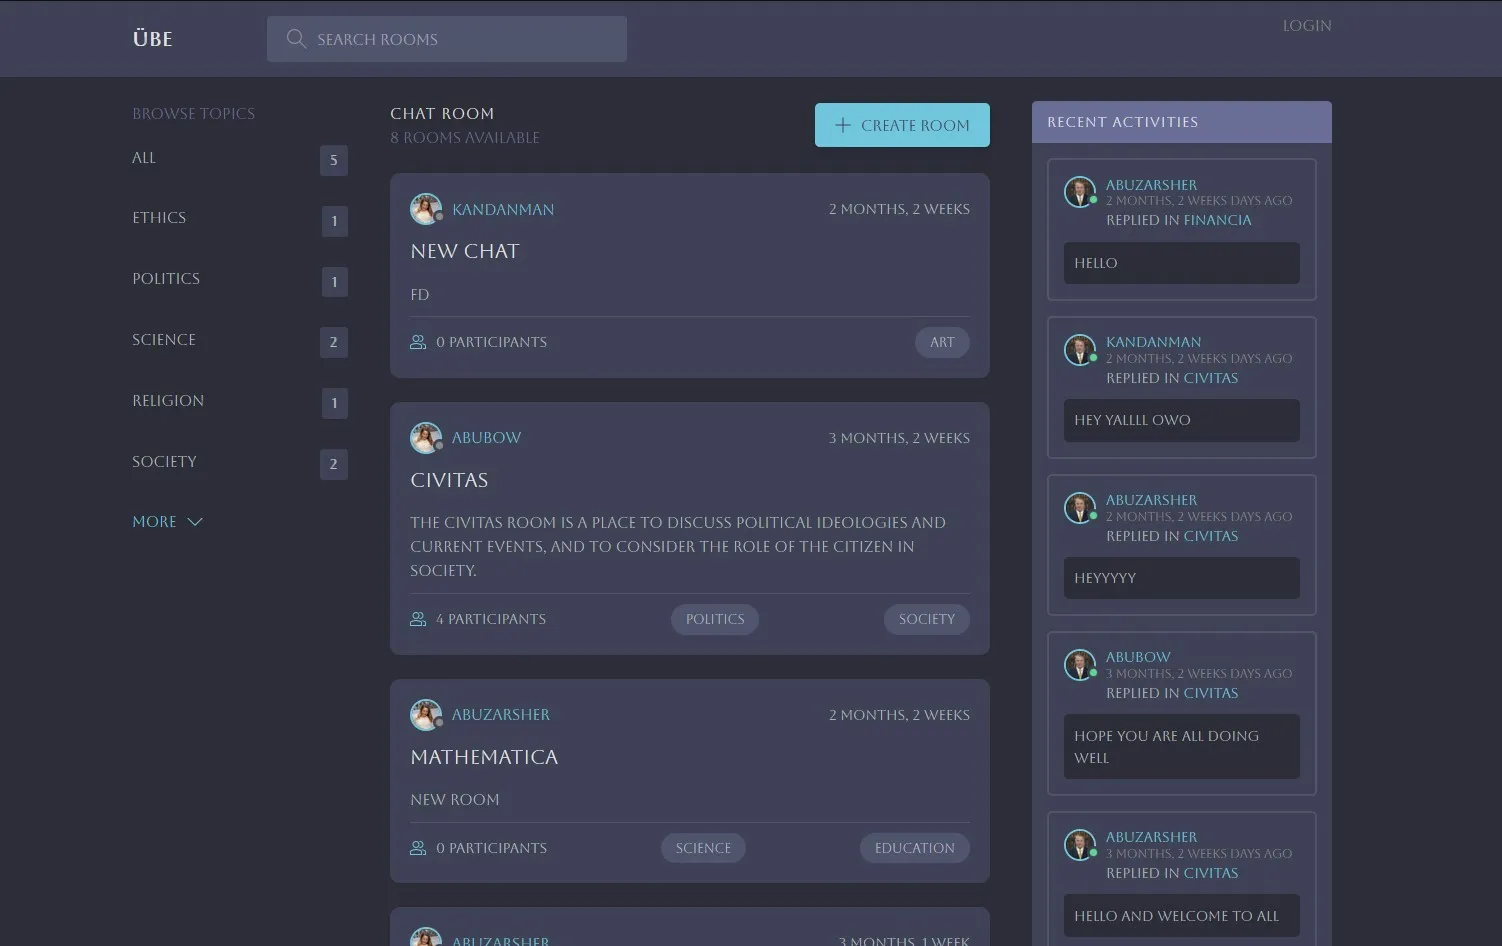Expand the MORE topics list
This screenshot has height=946, width=1502.
167,521
